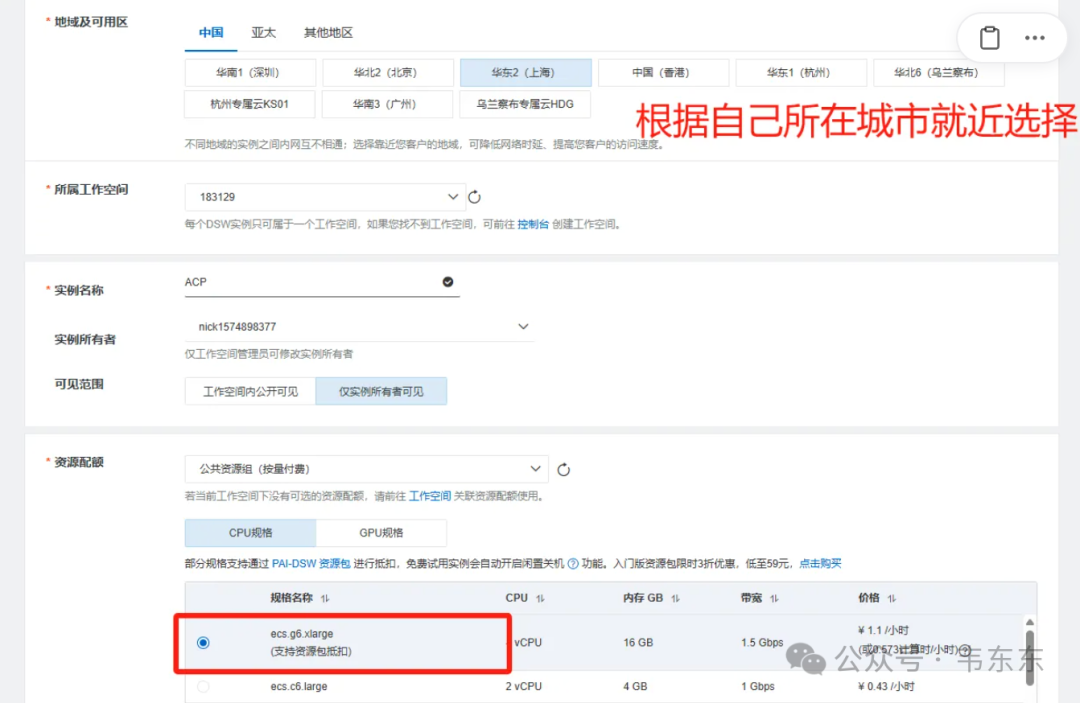Sort by 内存 GB column
This screenshot has width=1080, height=703.
coord(675,598)
